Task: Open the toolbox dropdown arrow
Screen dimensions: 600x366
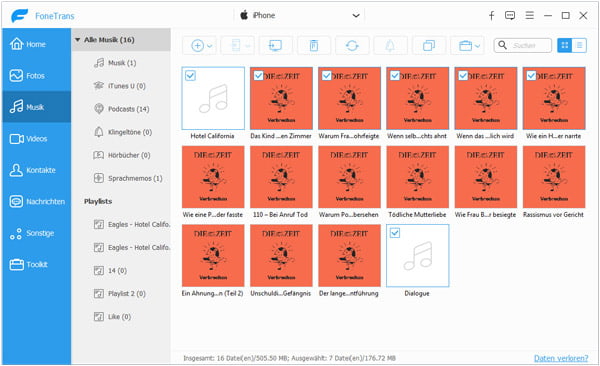Action: pyautogui.click(x=478, y=46)
